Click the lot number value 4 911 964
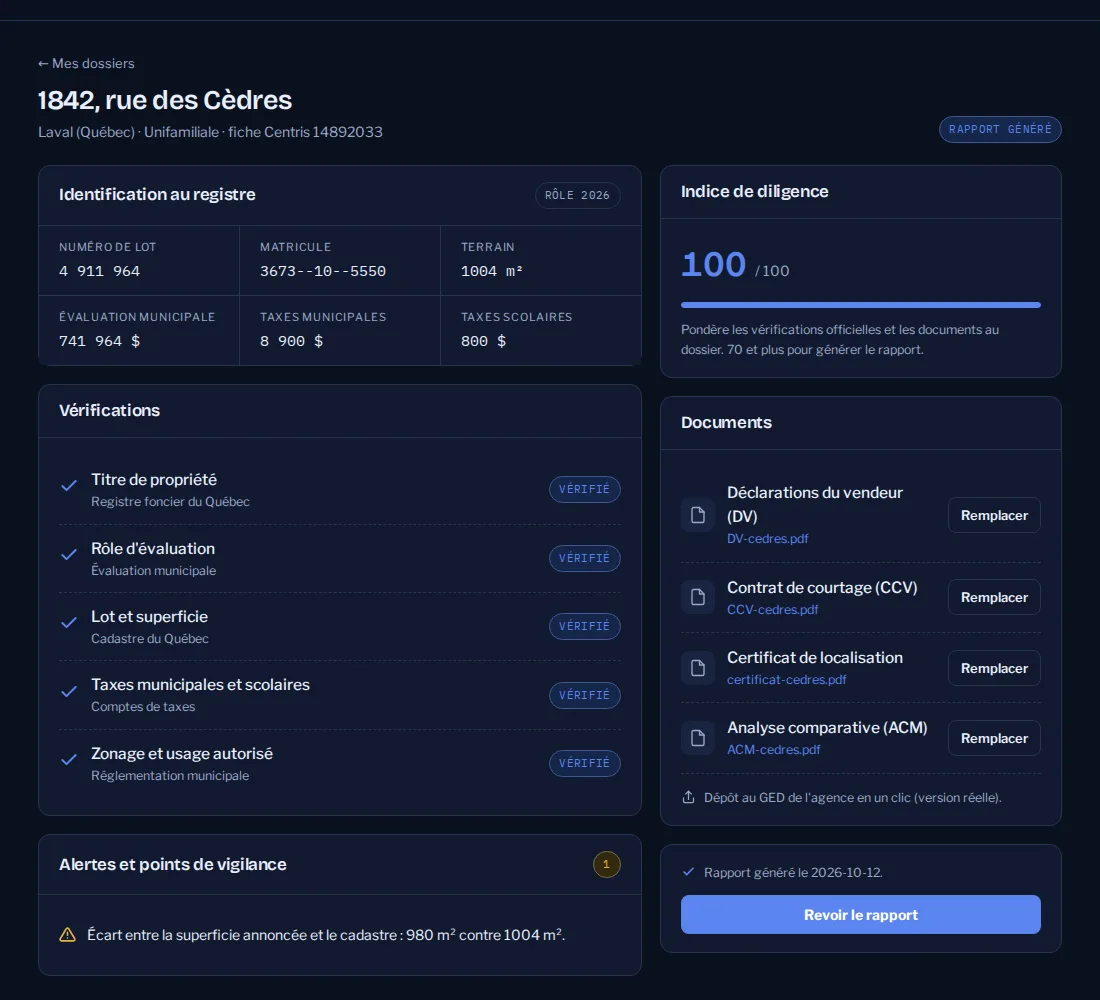The height and width of the screenshot is (1000, 1100). (x=99, y=271)
